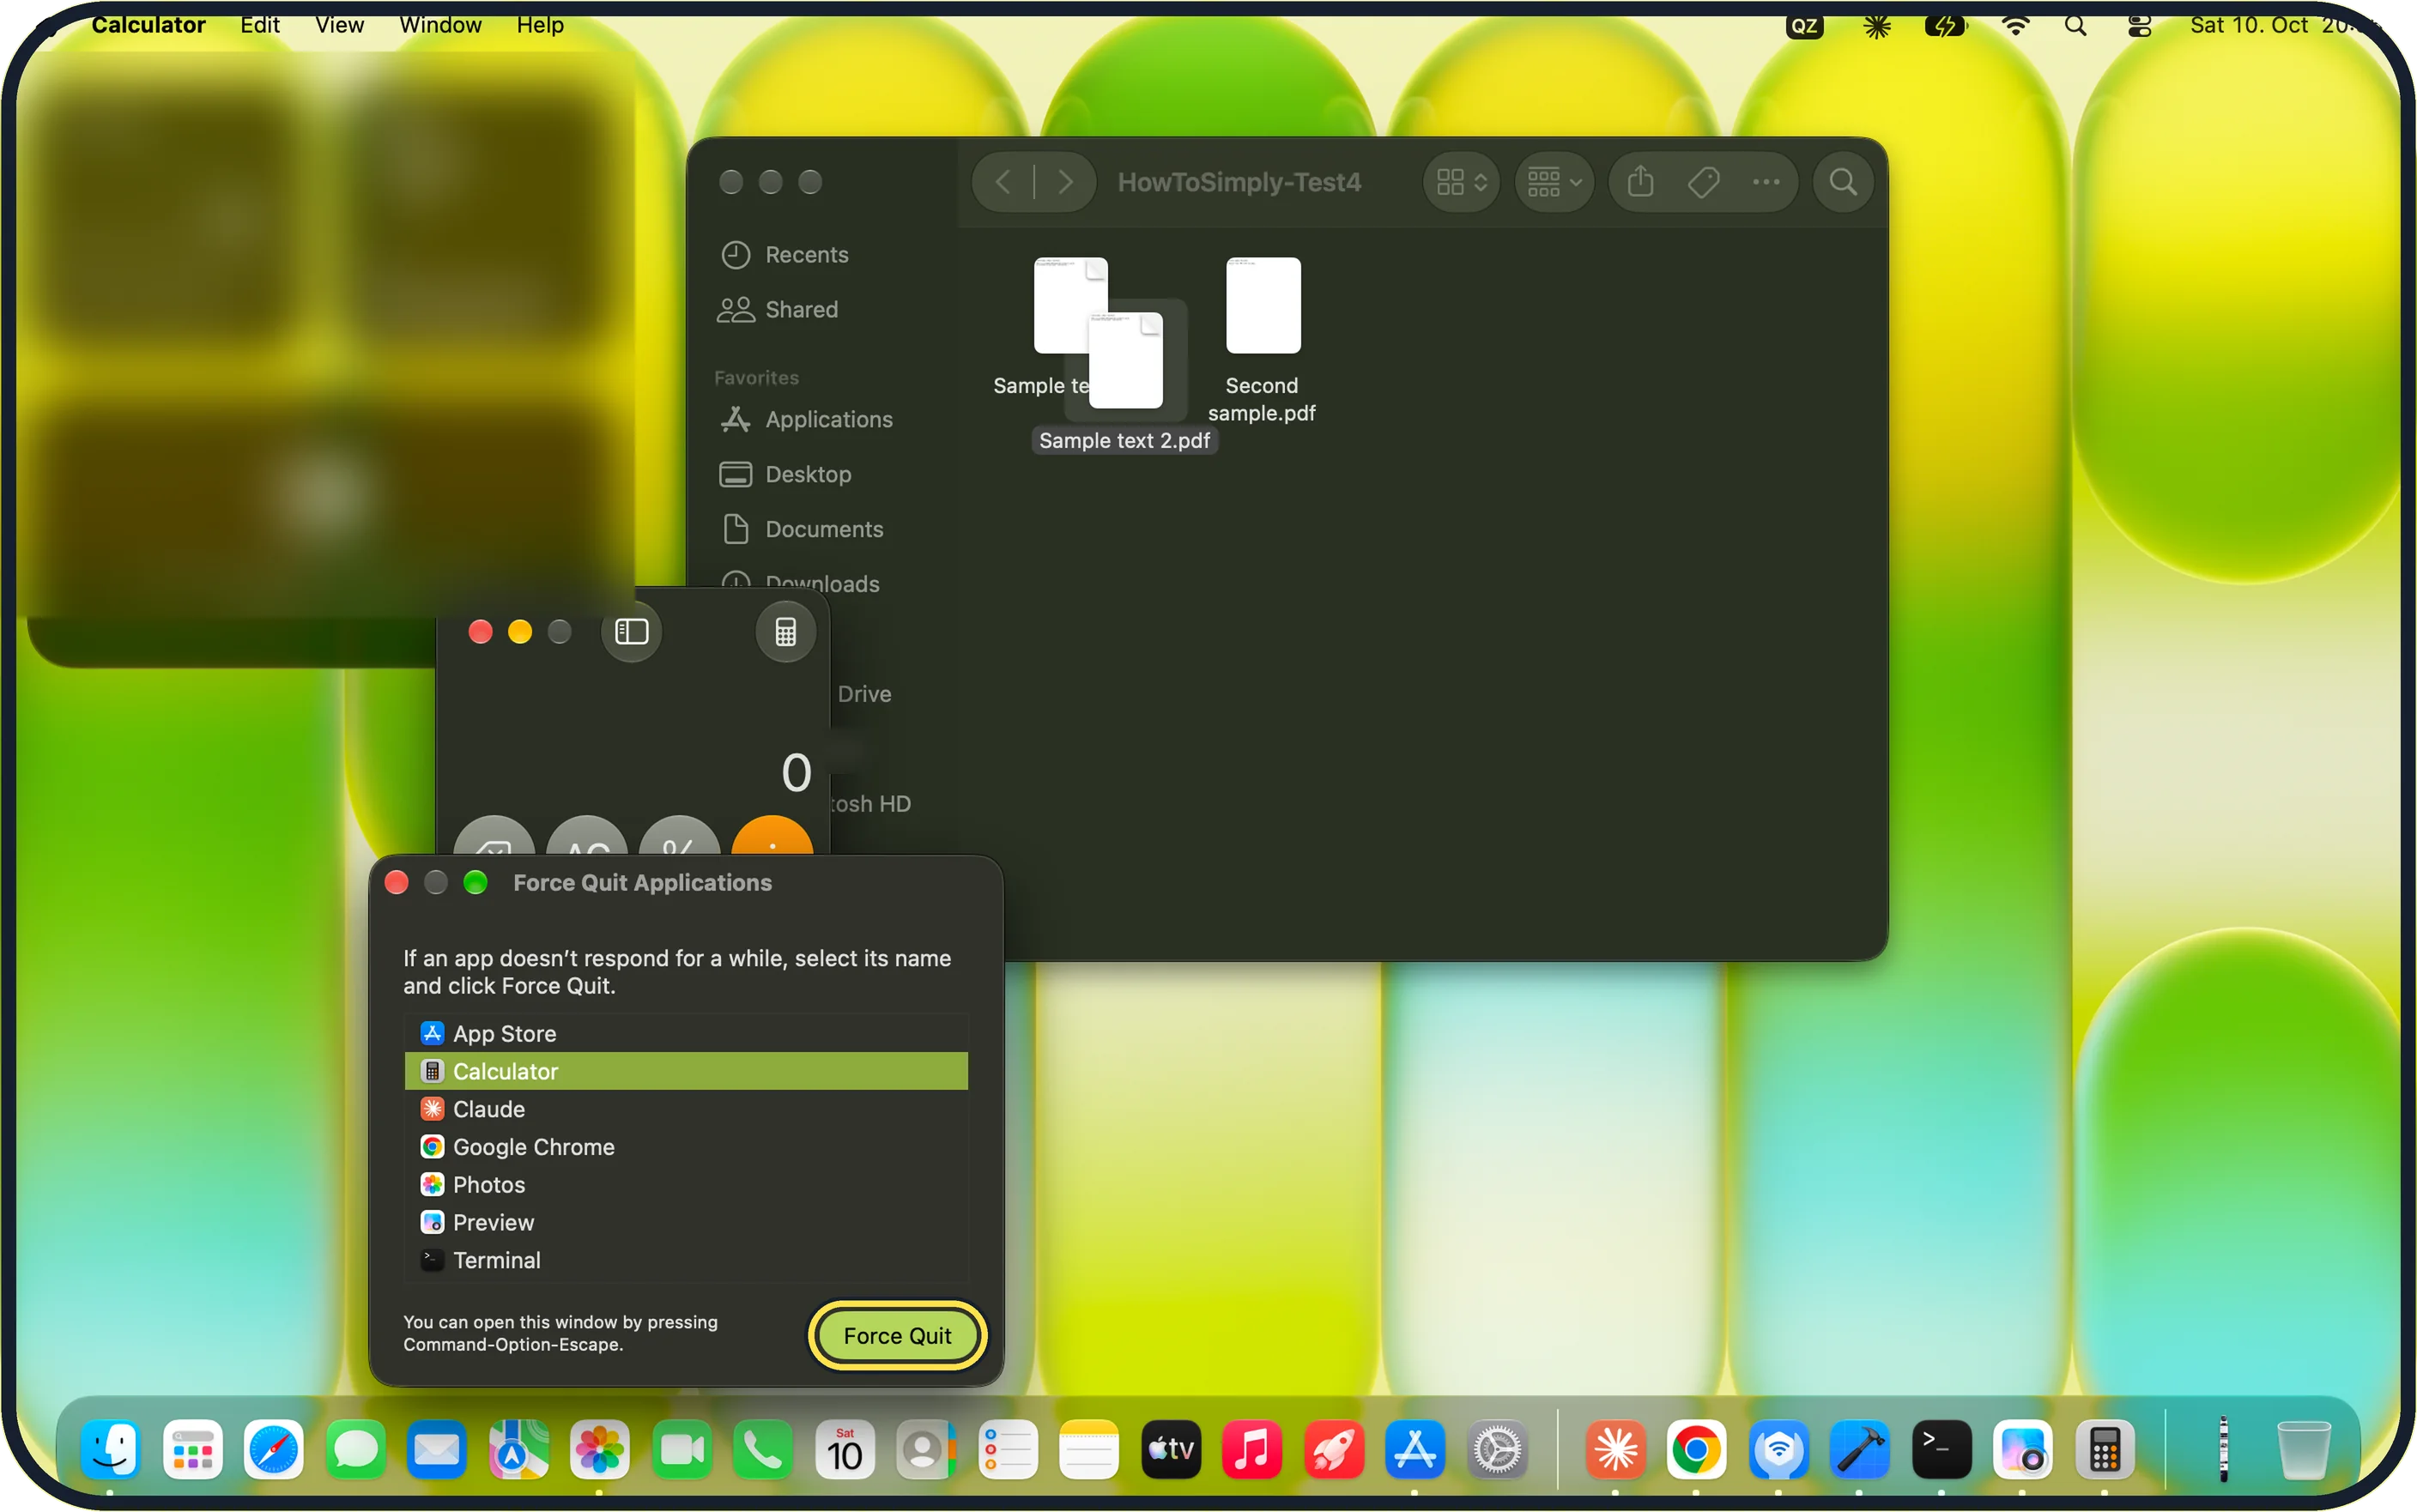2417x1512 pixels.
Task: Open the Window menu
Action: click(x=440, y=25)
